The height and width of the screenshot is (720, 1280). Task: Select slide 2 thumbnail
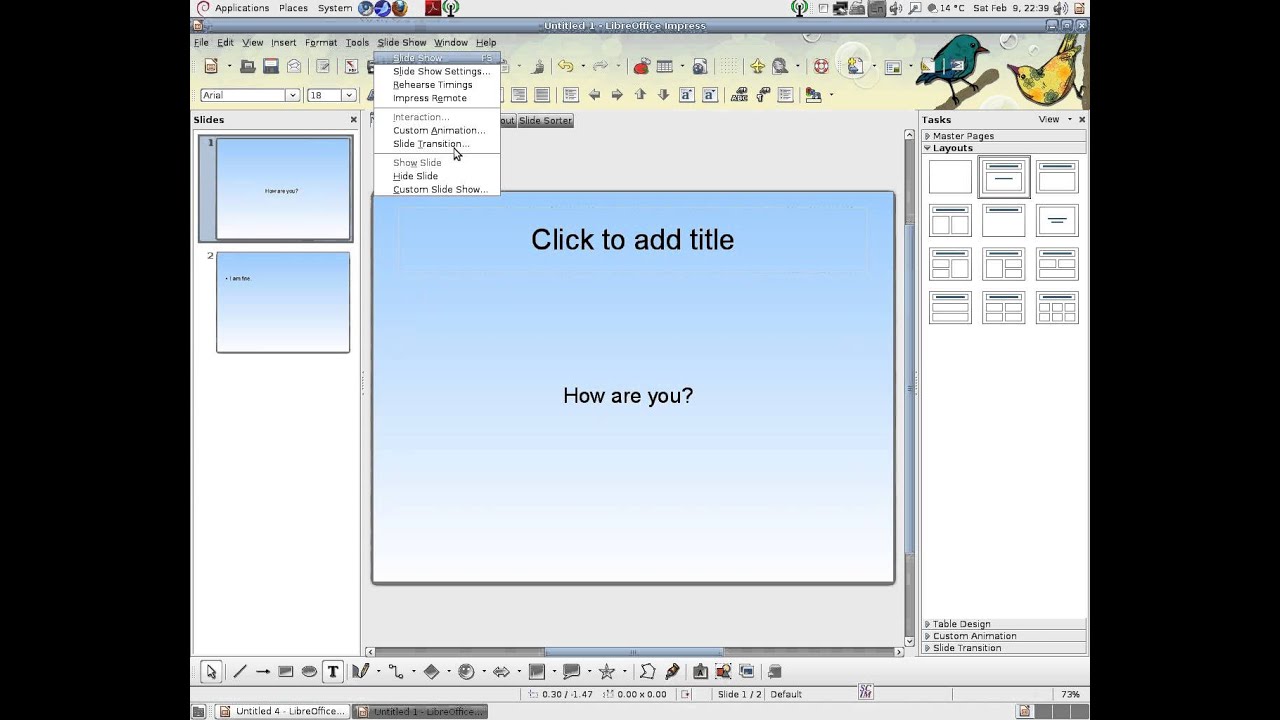tap(283, 302)
